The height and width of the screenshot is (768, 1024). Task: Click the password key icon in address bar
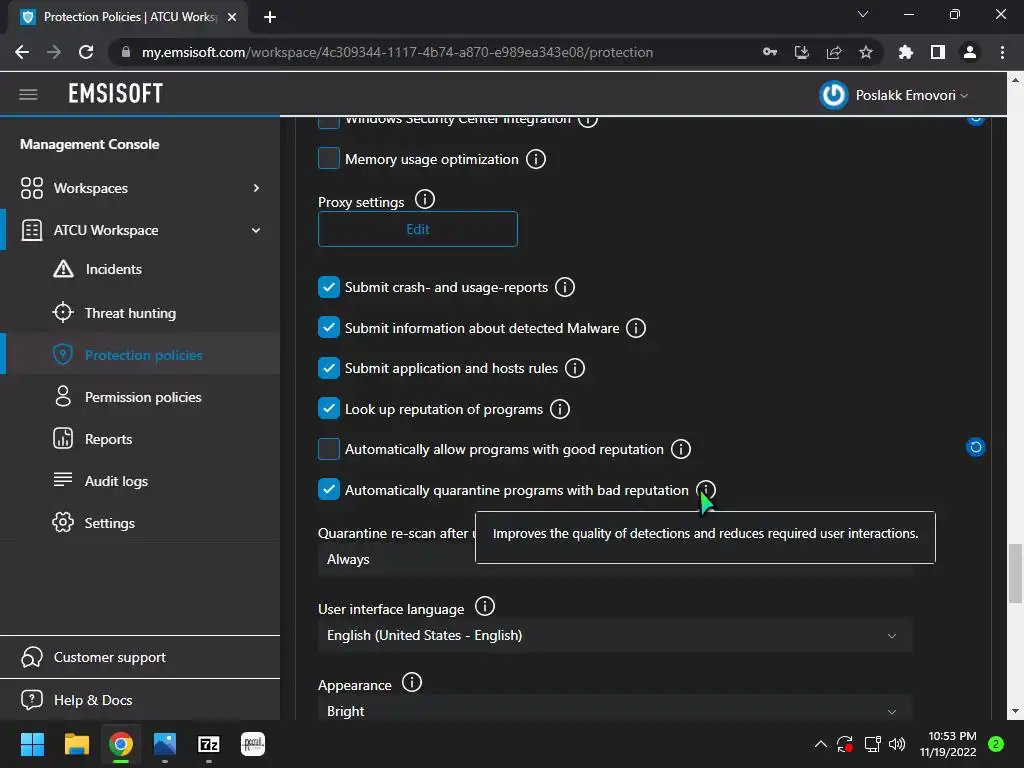click(770, 52)
